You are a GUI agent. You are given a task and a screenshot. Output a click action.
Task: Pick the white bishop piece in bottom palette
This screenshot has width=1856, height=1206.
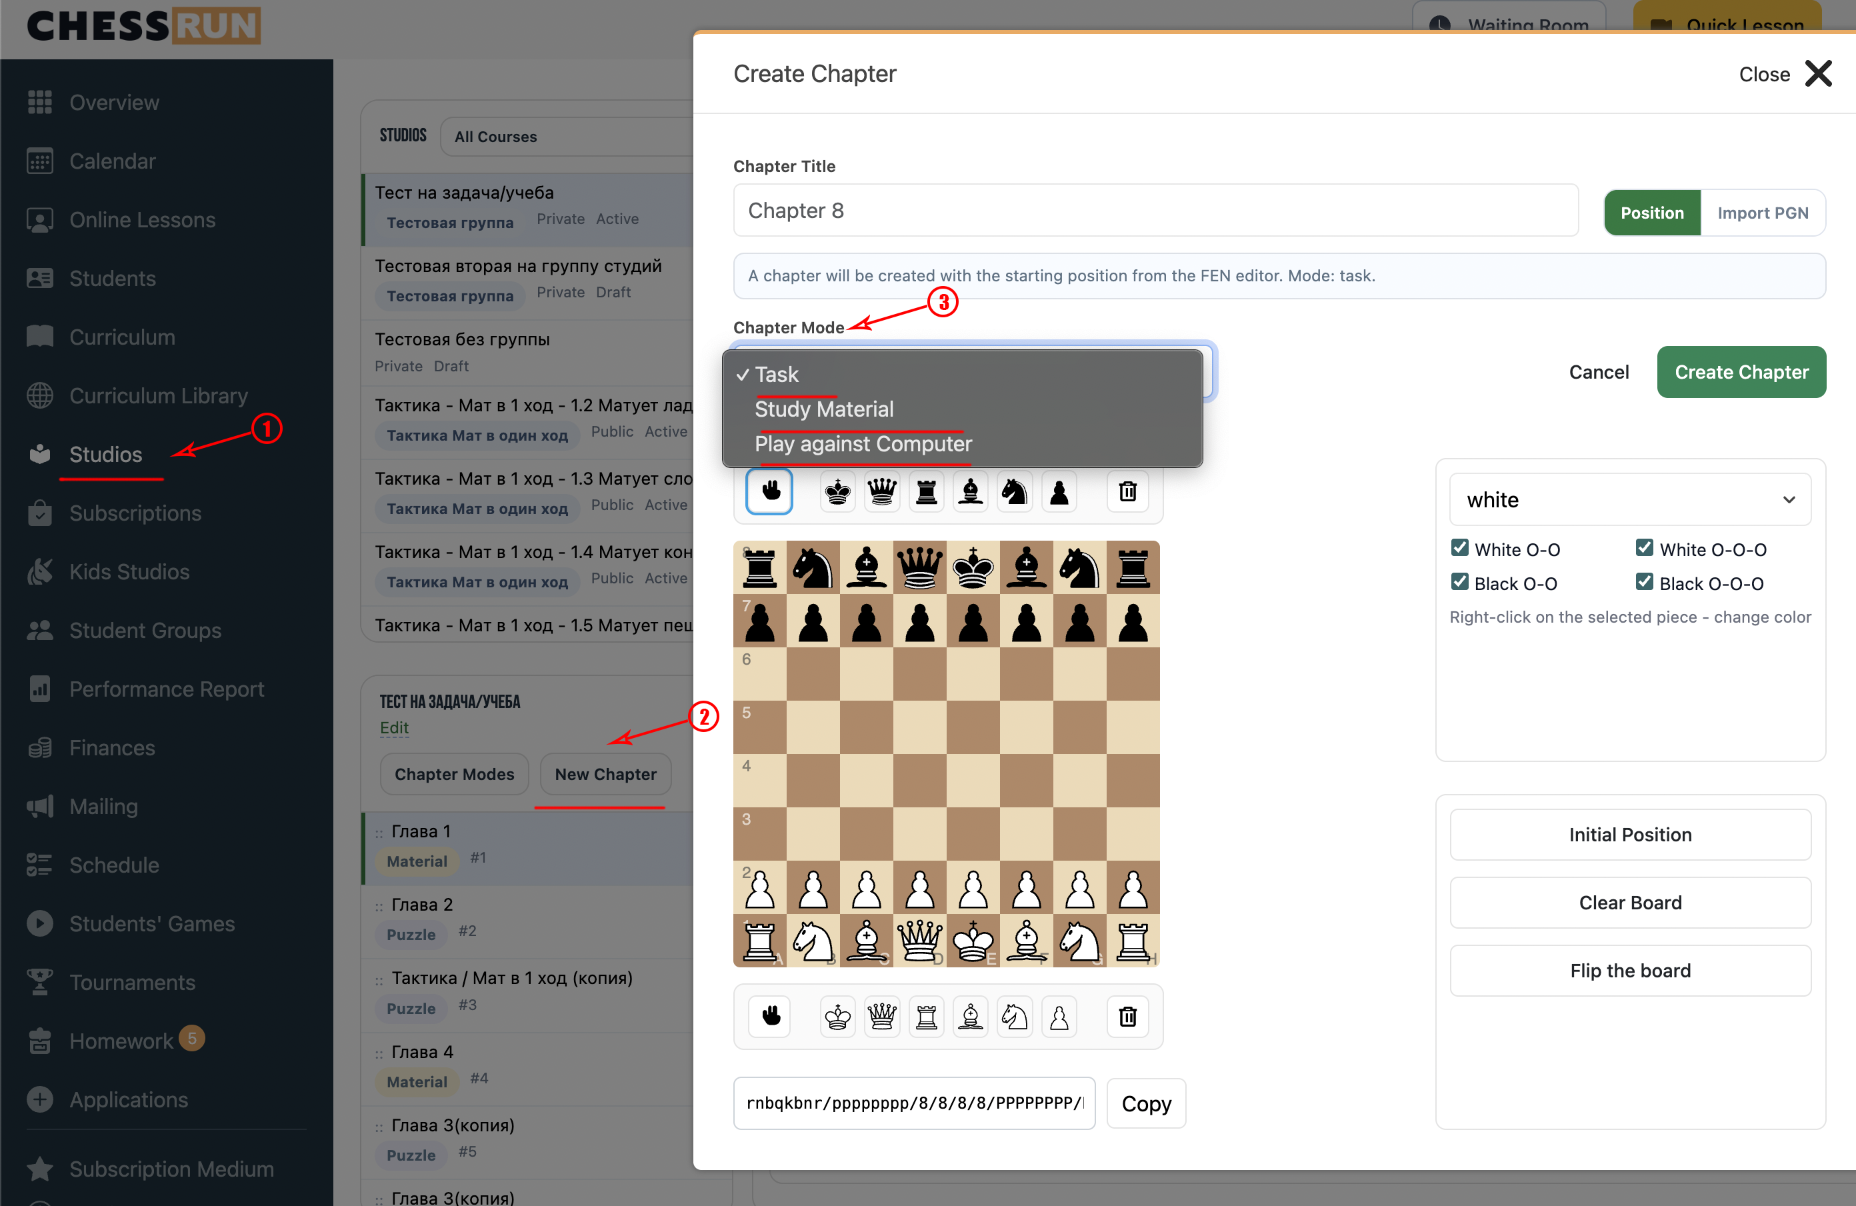(971, 1017)
